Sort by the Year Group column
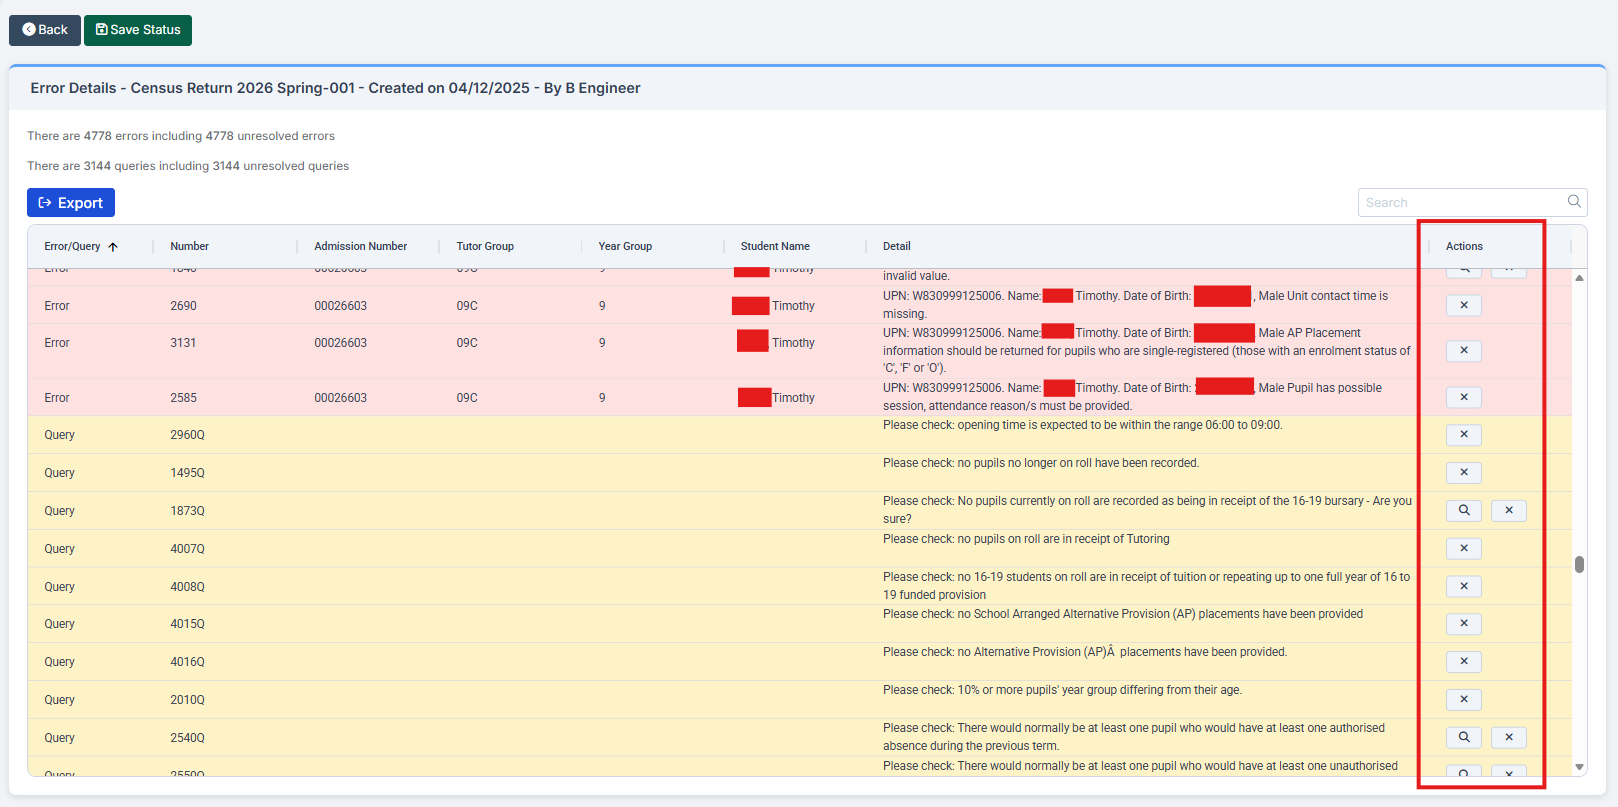Viewport: 1618px width, 807px height. 625,247
